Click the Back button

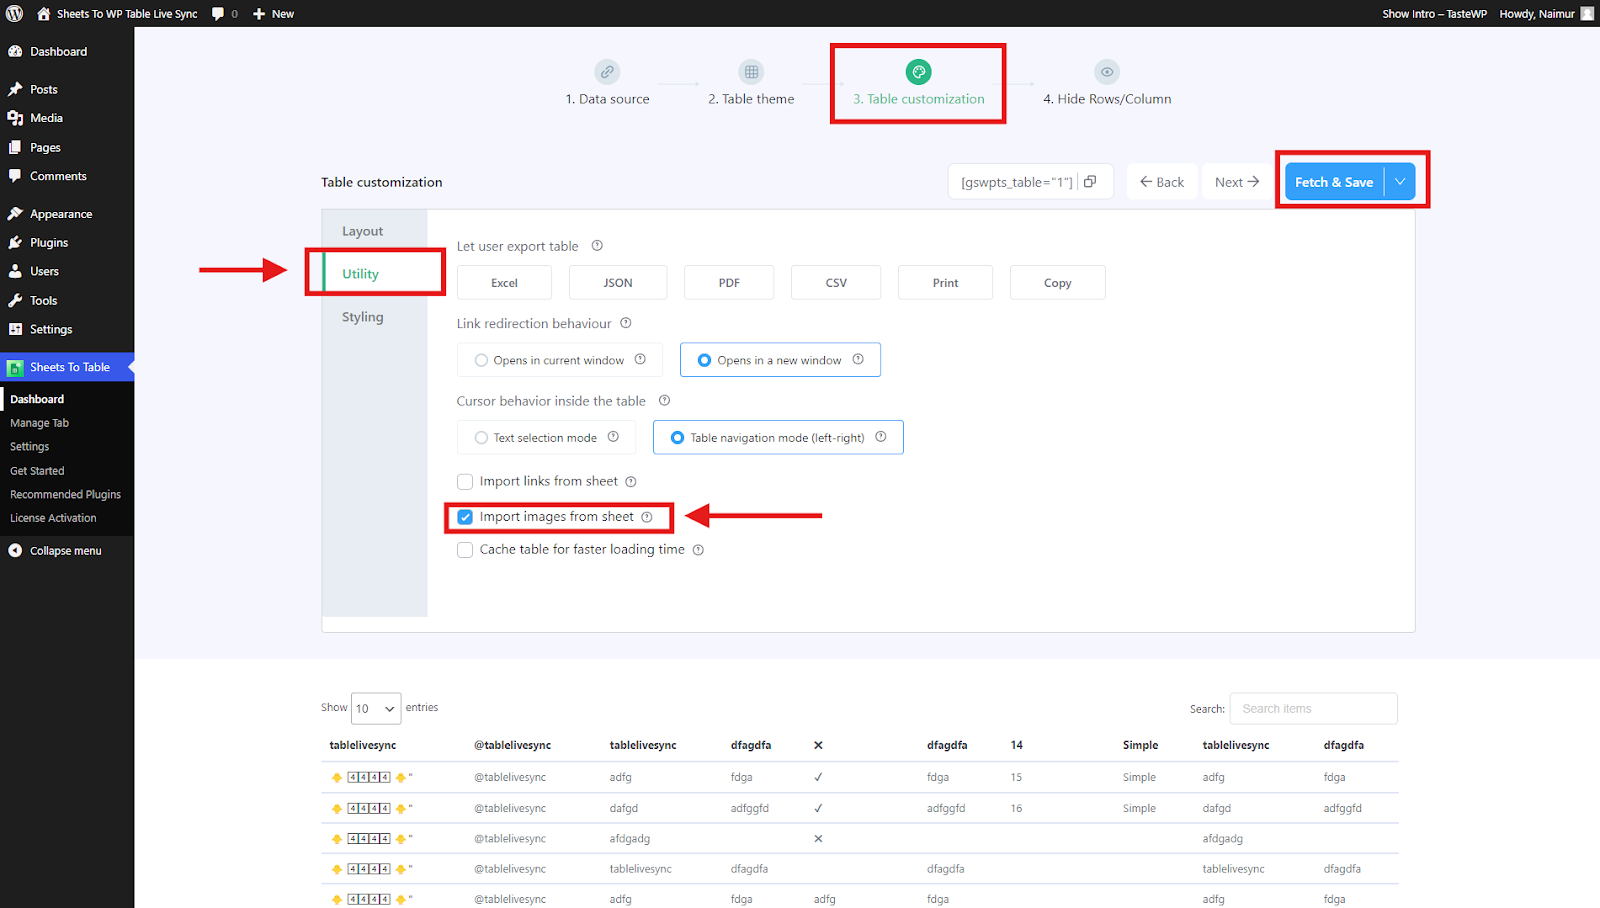pyautogui.click(x=1162, y=182)
